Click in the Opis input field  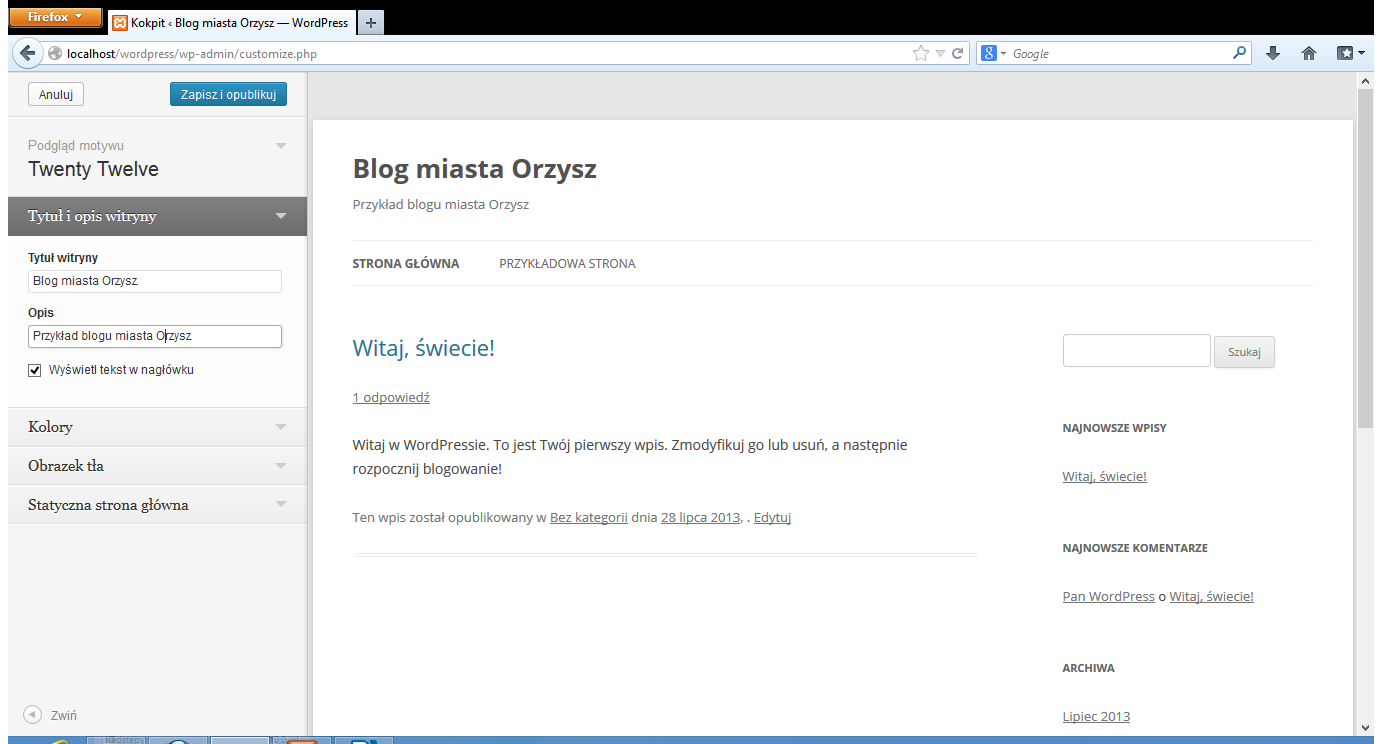click(x=155, y=336)
